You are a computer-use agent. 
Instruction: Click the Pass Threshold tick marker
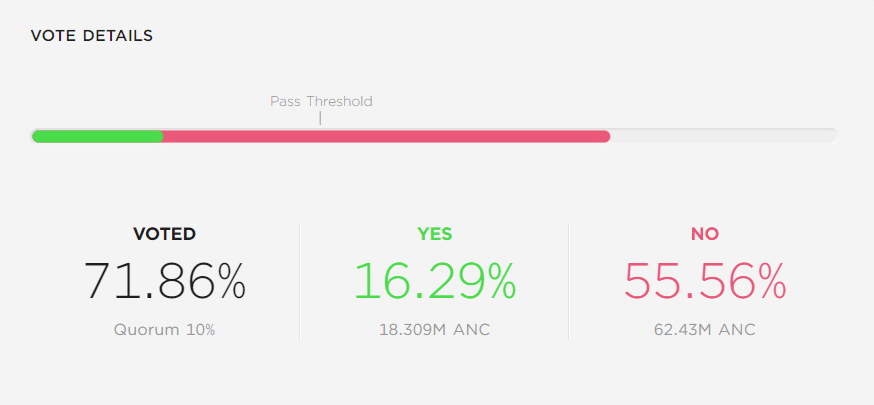[x=320, y=118]
